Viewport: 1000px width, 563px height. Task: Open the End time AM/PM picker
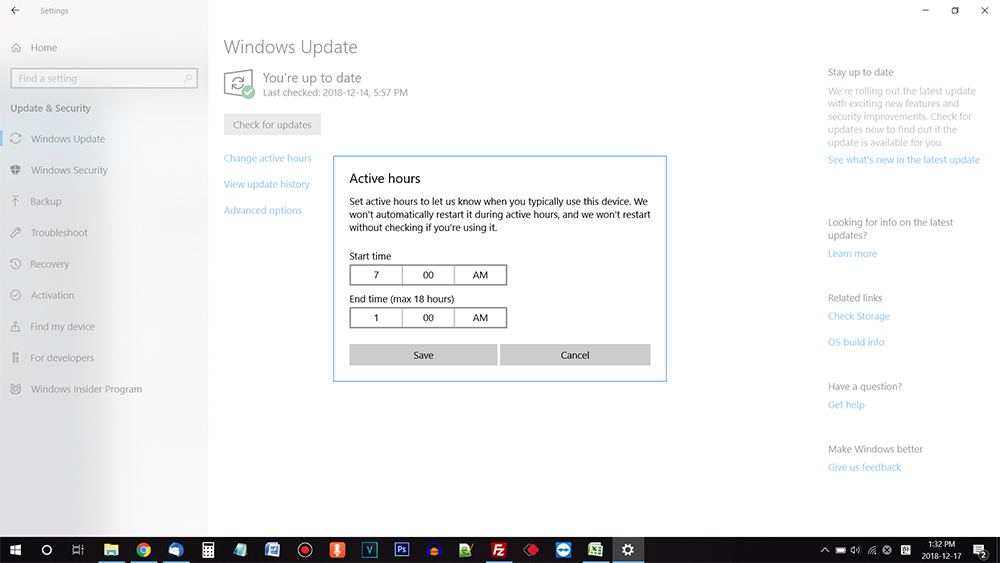coord(480,318)
